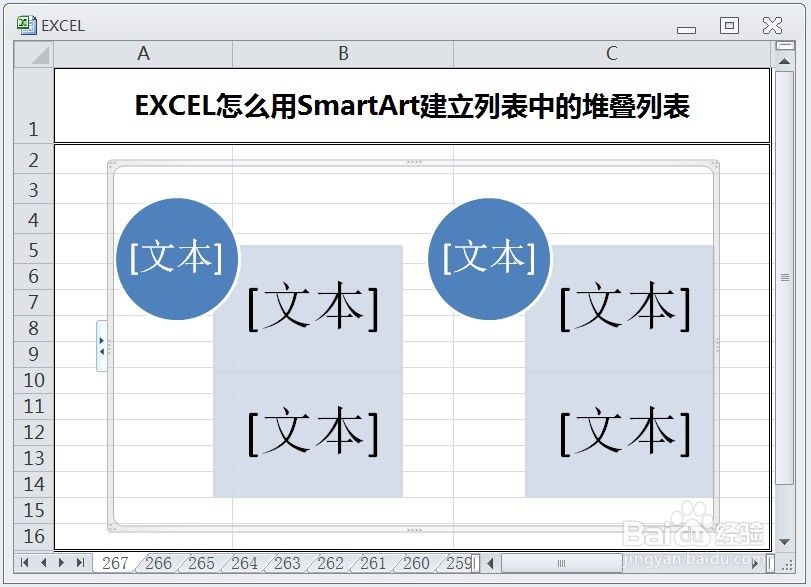Minimize the EXCEL window
This screenshot has width=811, height=587.
click(686, 29)
